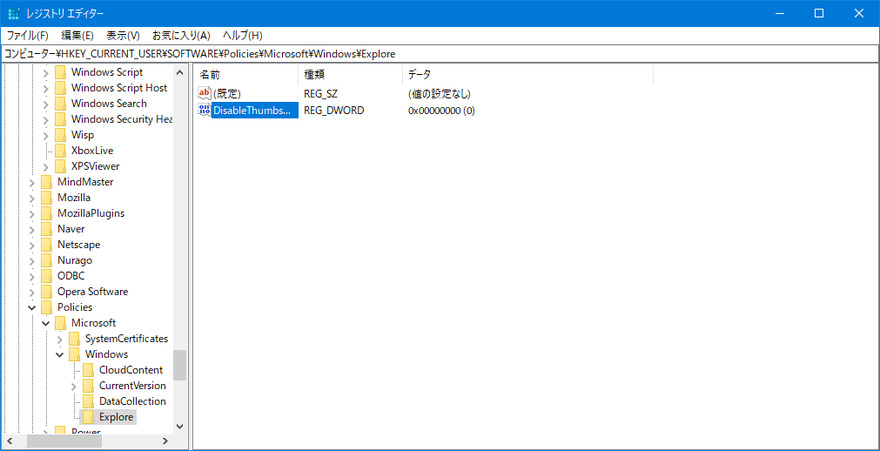
Task: Select the ODBC folder icon
Action: tap(47, 277)
